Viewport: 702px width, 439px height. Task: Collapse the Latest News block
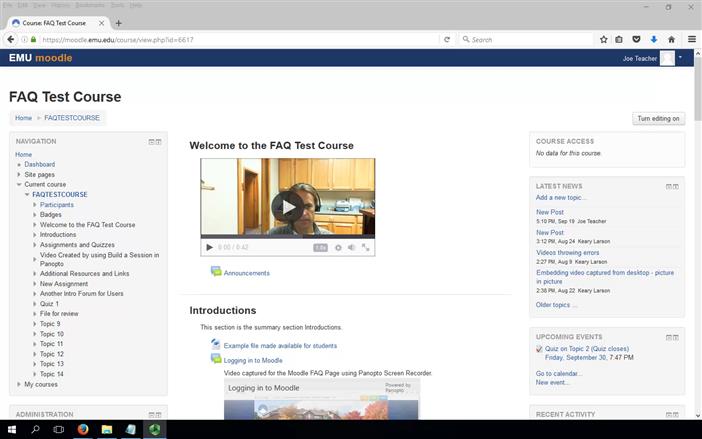pos(669,186)
